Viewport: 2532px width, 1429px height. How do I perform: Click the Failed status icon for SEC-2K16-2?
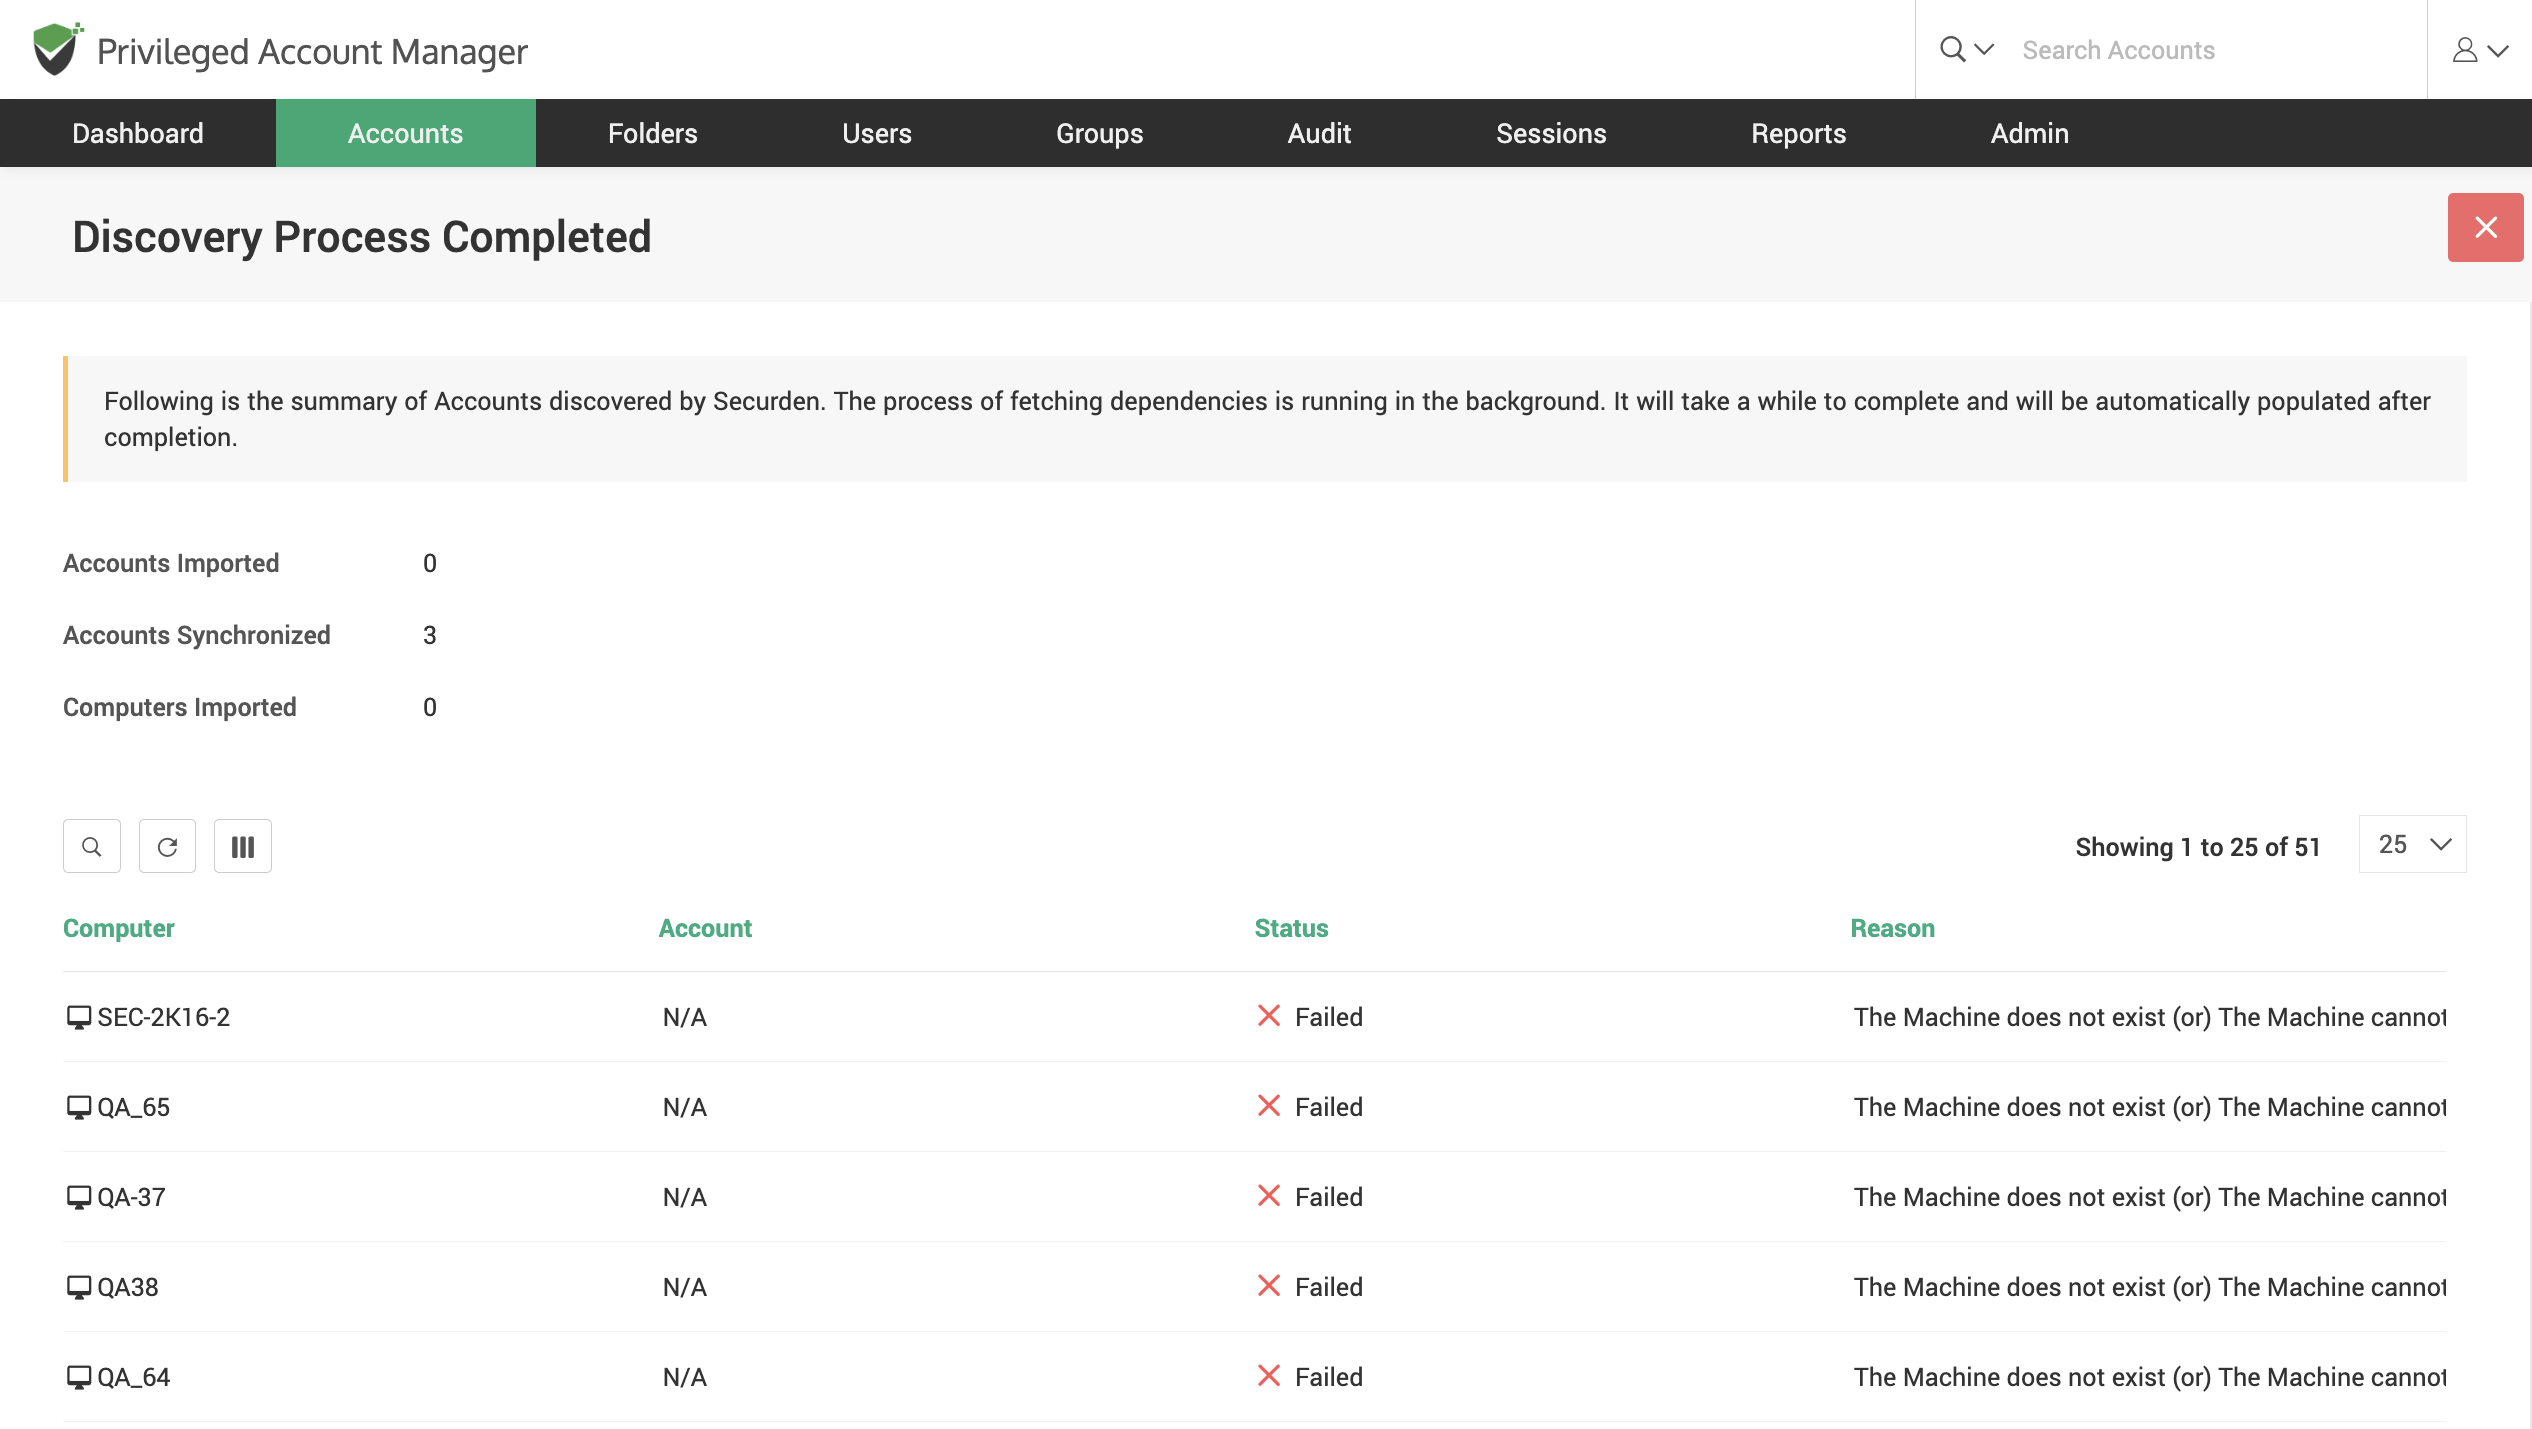[1268, 1015]
